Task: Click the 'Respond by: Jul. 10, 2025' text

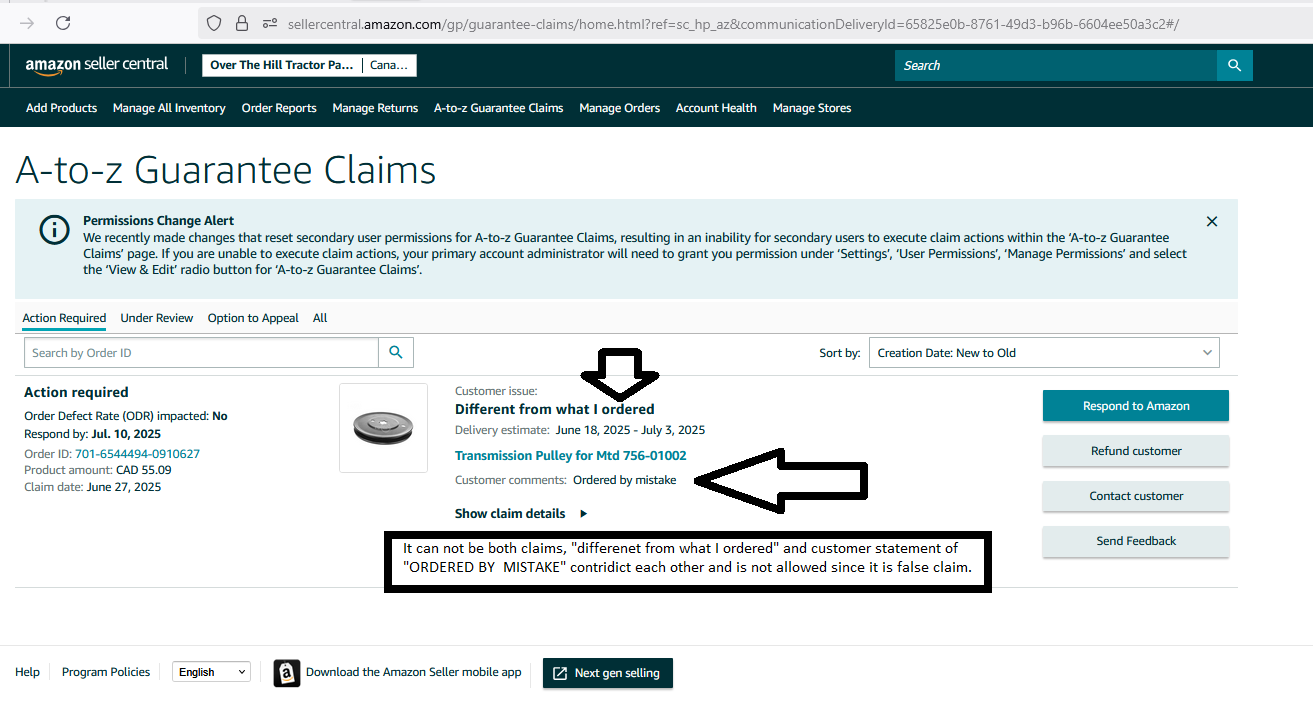Action: click(92, 434)
